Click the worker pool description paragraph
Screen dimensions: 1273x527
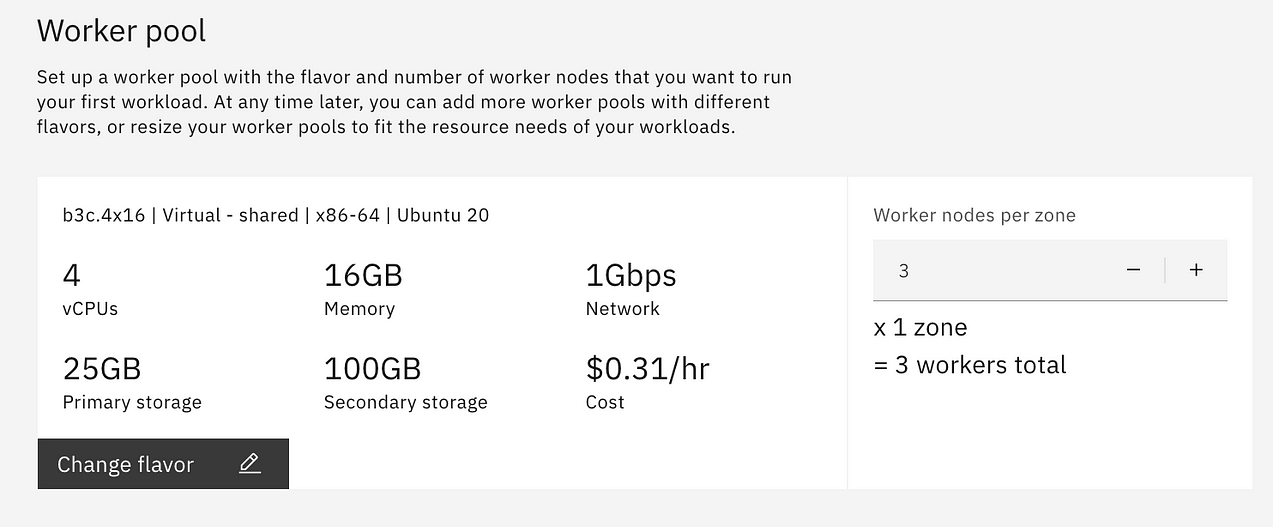(x=417, y=103)
